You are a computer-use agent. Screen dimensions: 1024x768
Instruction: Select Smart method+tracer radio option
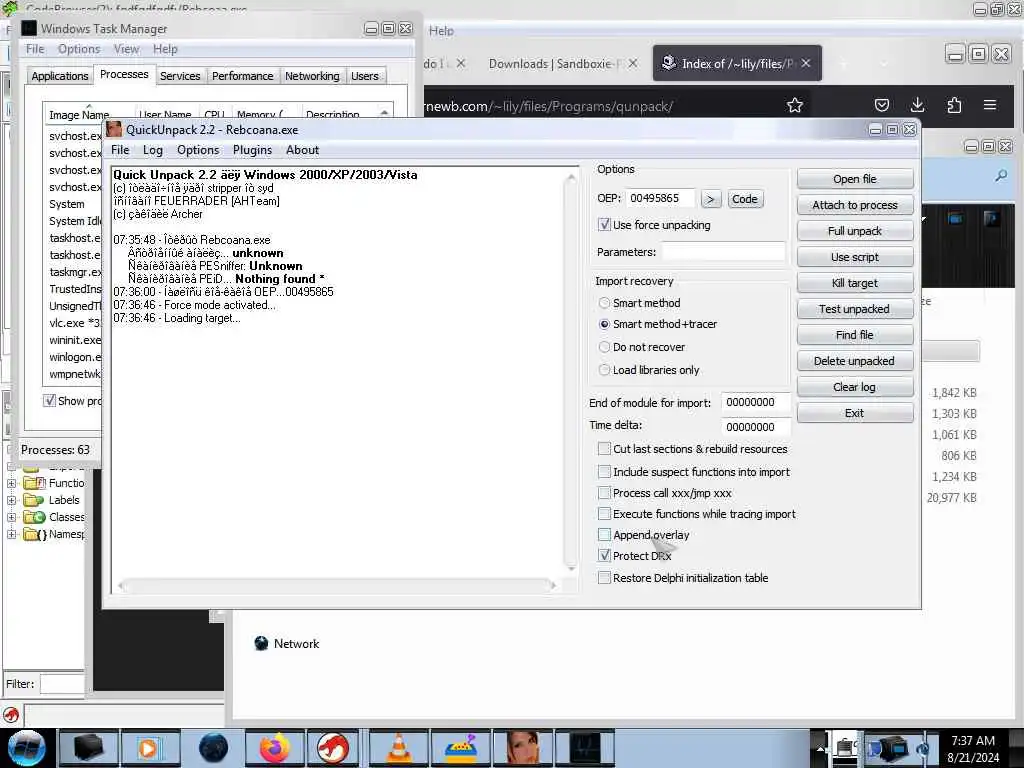point(604,324)
